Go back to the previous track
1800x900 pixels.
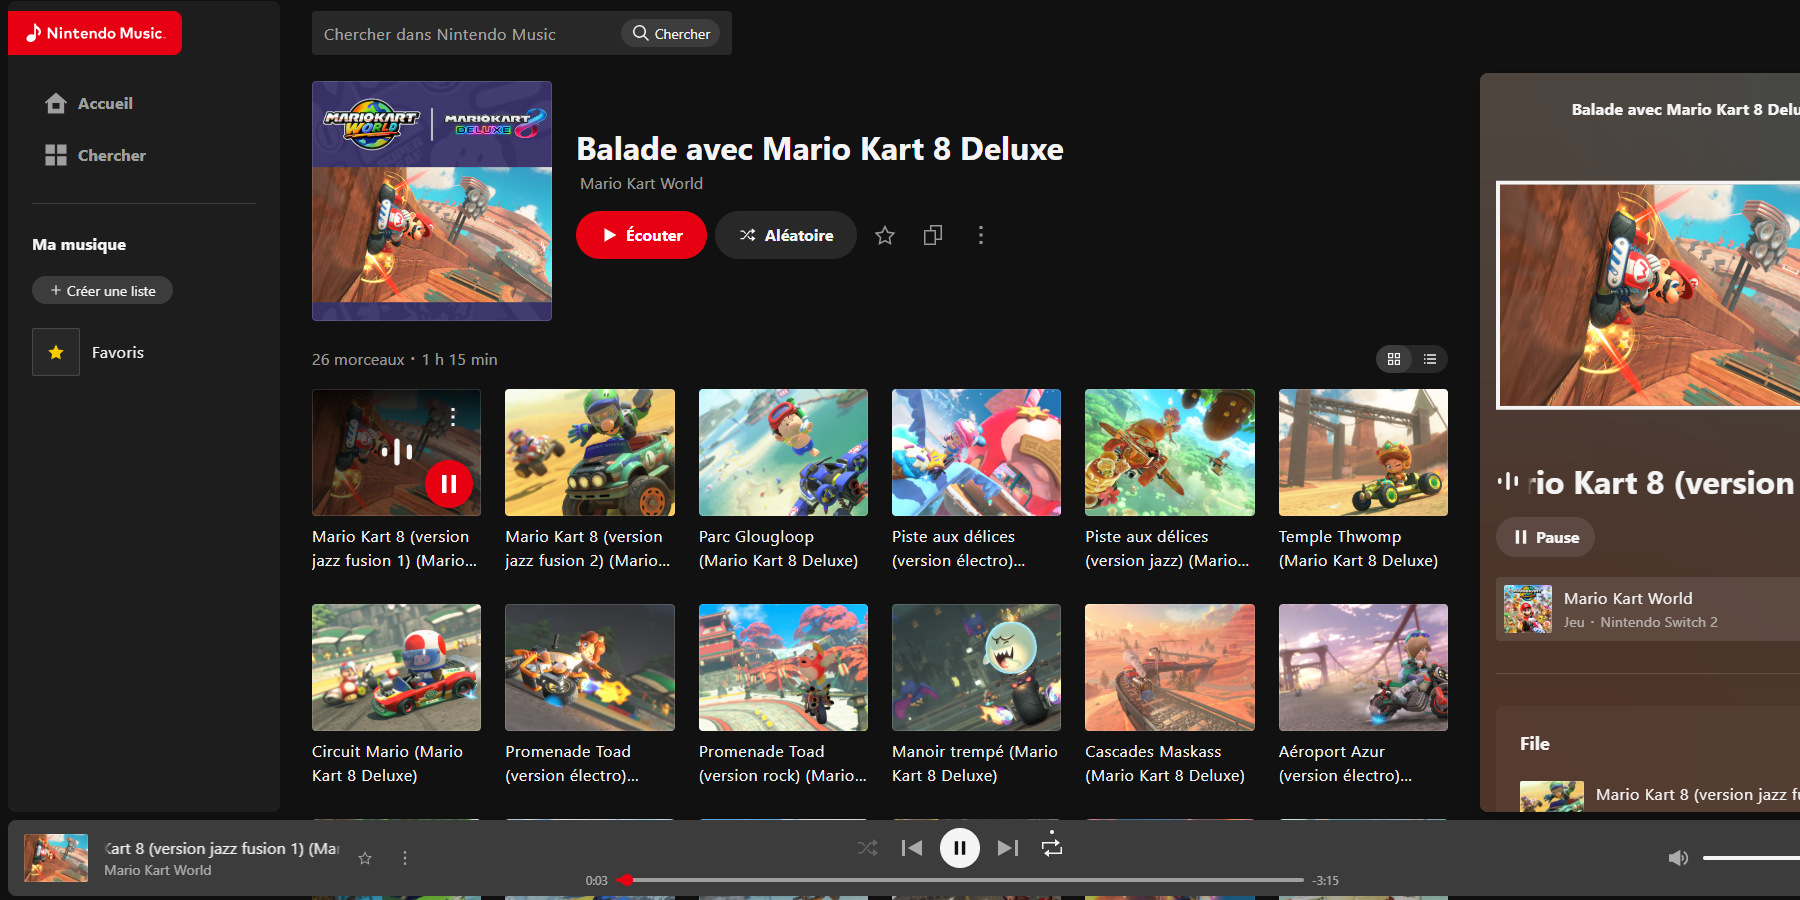[911, 848]
